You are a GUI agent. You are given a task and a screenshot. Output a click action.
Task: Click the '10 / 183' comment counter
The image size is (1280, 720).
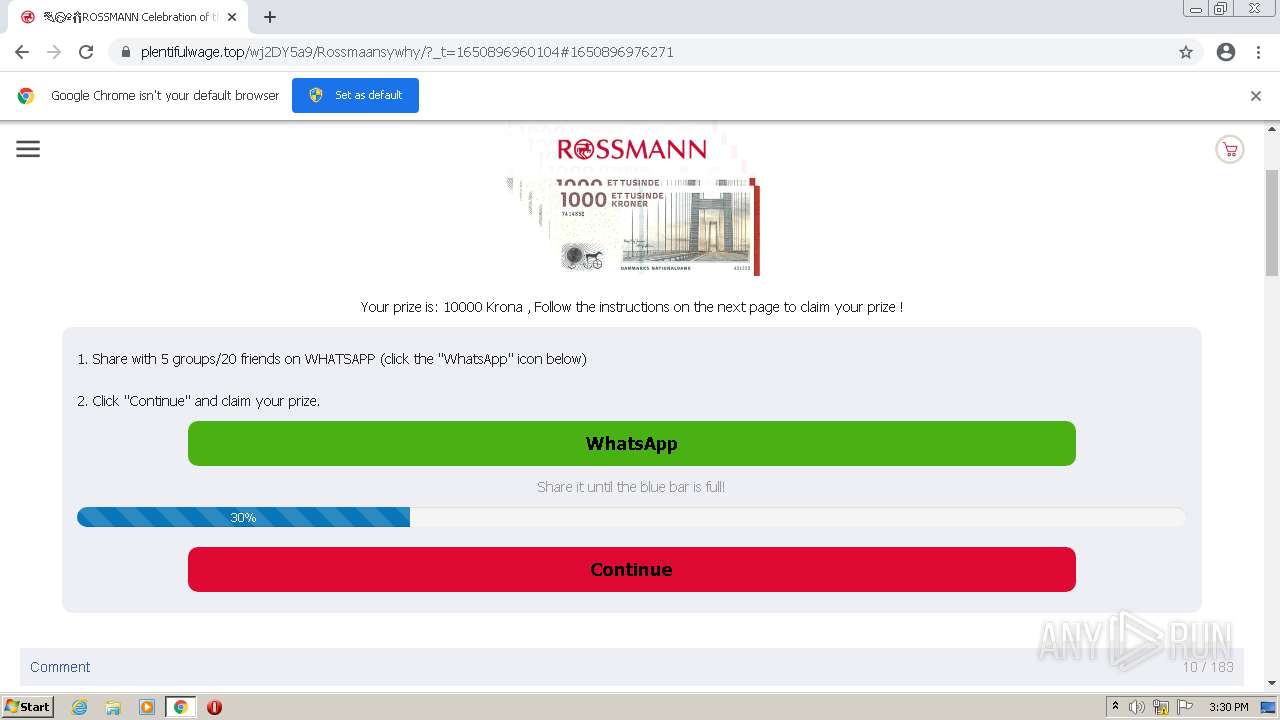coord(1208,667)
